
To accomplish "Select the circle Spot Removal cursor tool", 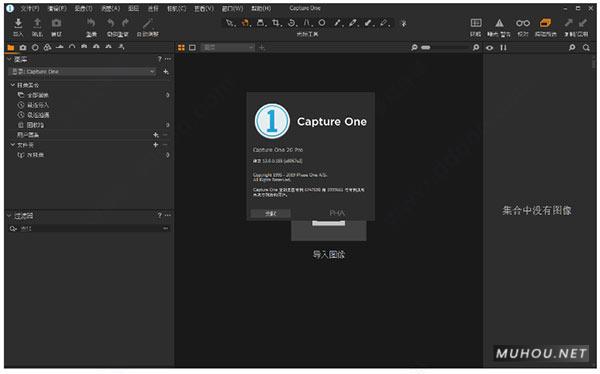I will [x=322, y=23].
